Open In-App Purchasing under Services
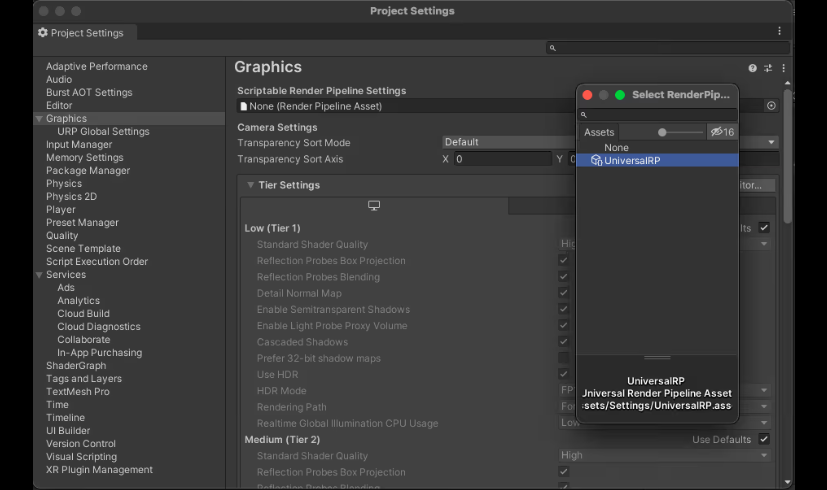The image size is (827, 490). point(99,353)
